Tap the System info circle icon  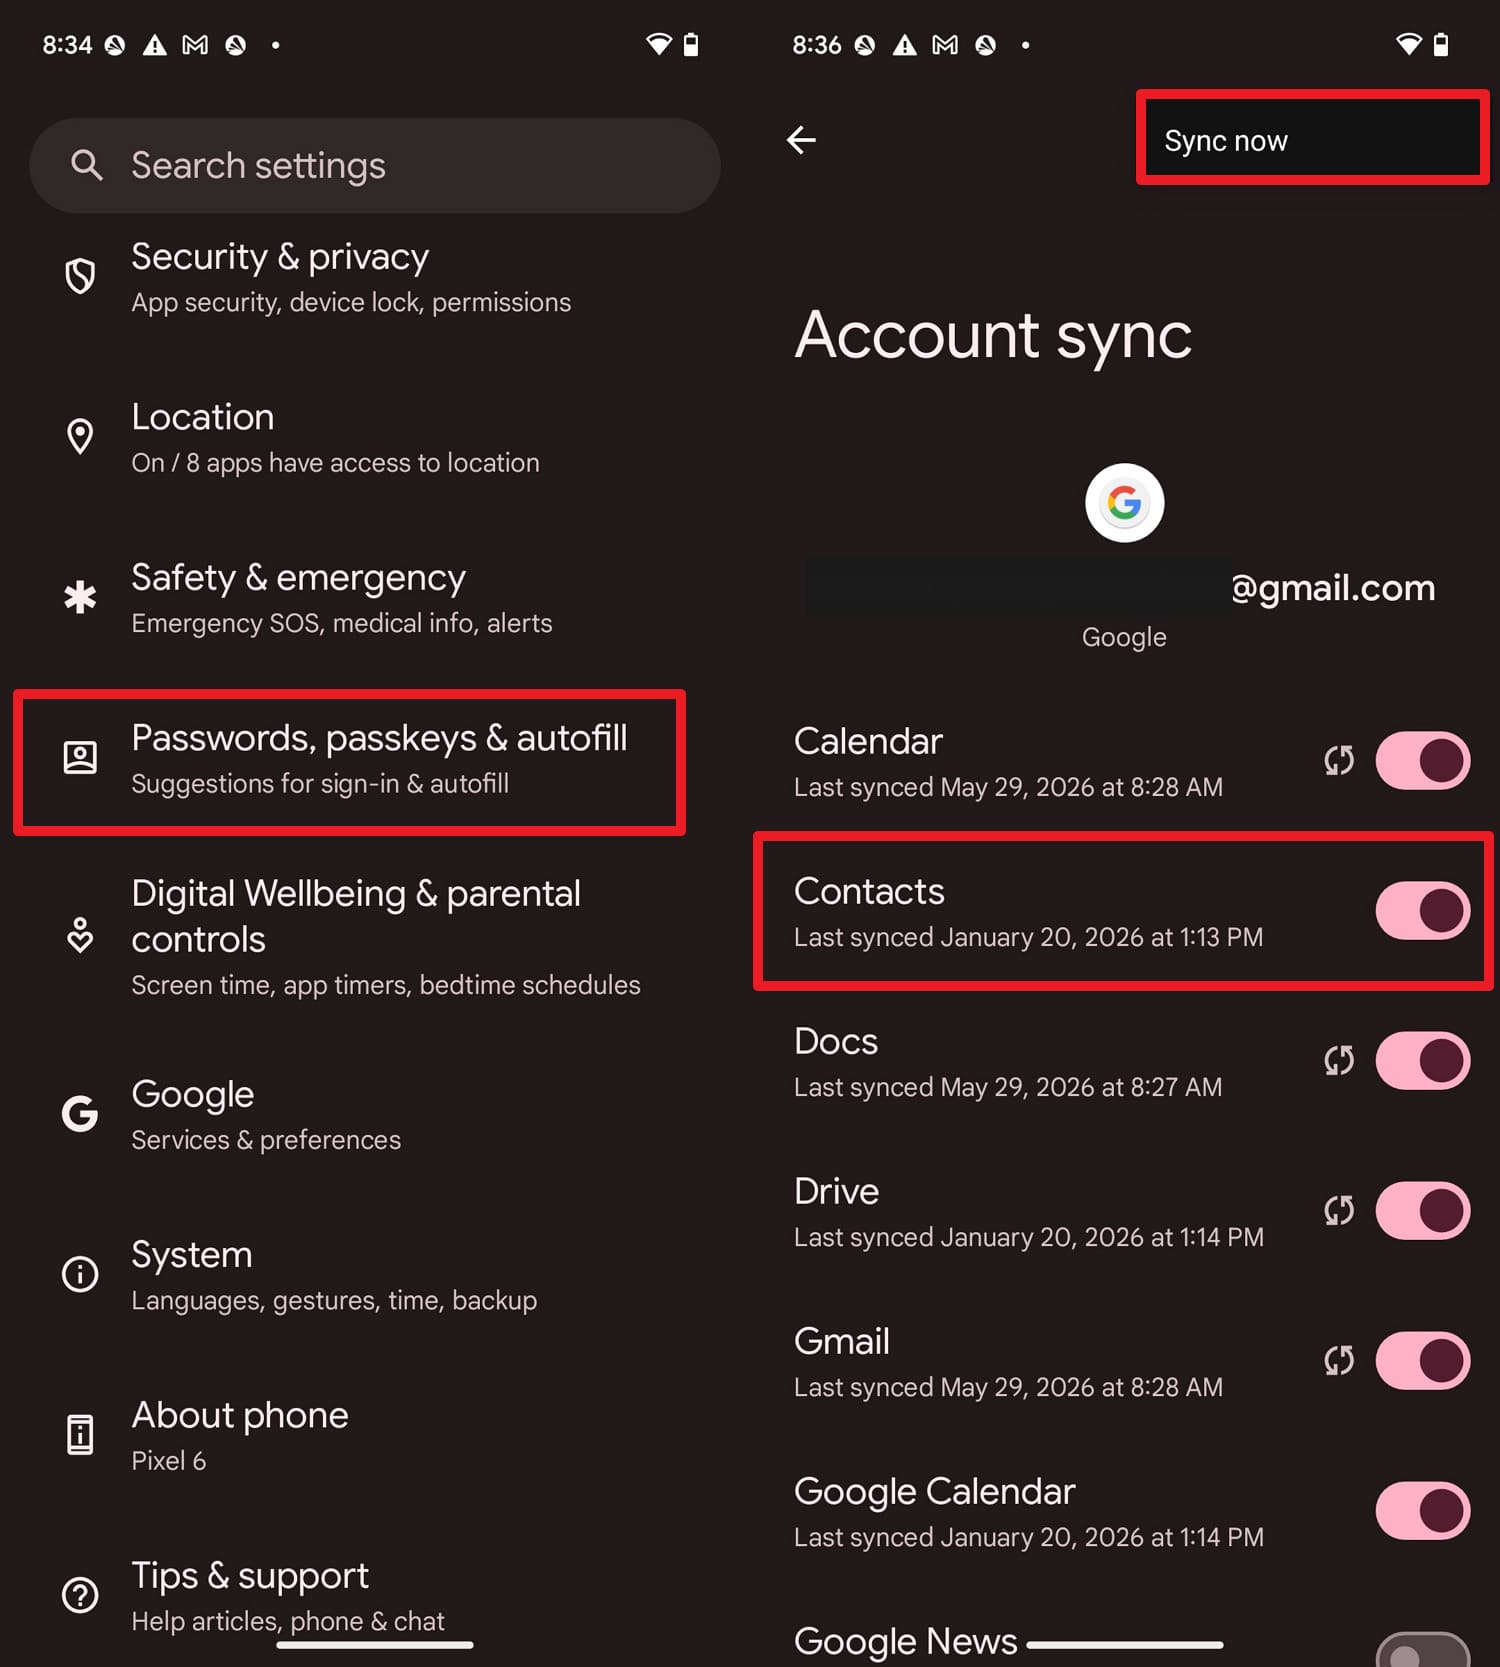click(80, 1274)
